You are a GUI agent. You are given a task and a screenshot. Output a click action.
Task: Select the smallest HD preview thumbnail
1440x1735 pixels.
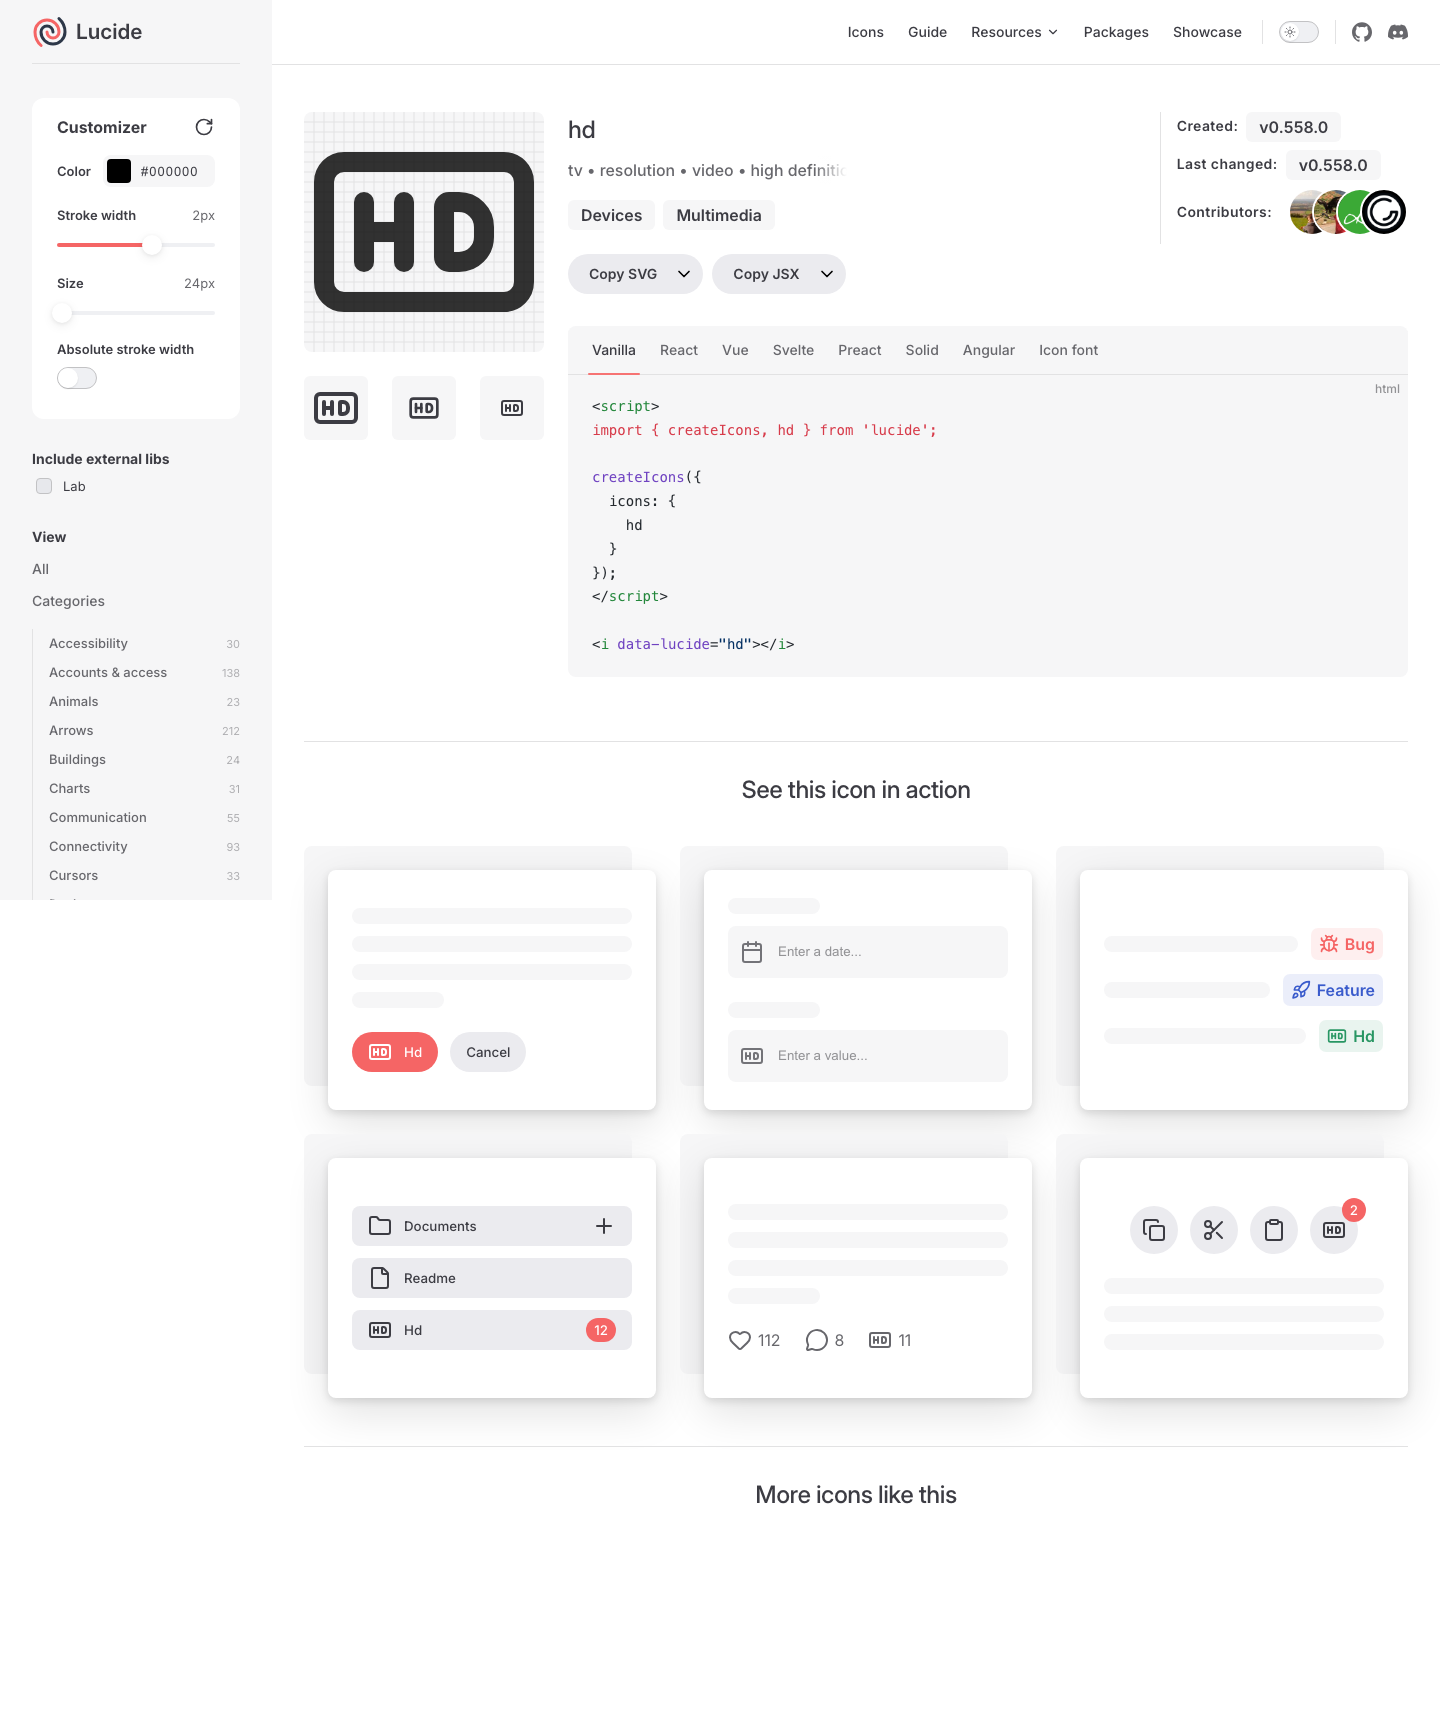pos(512,408)
